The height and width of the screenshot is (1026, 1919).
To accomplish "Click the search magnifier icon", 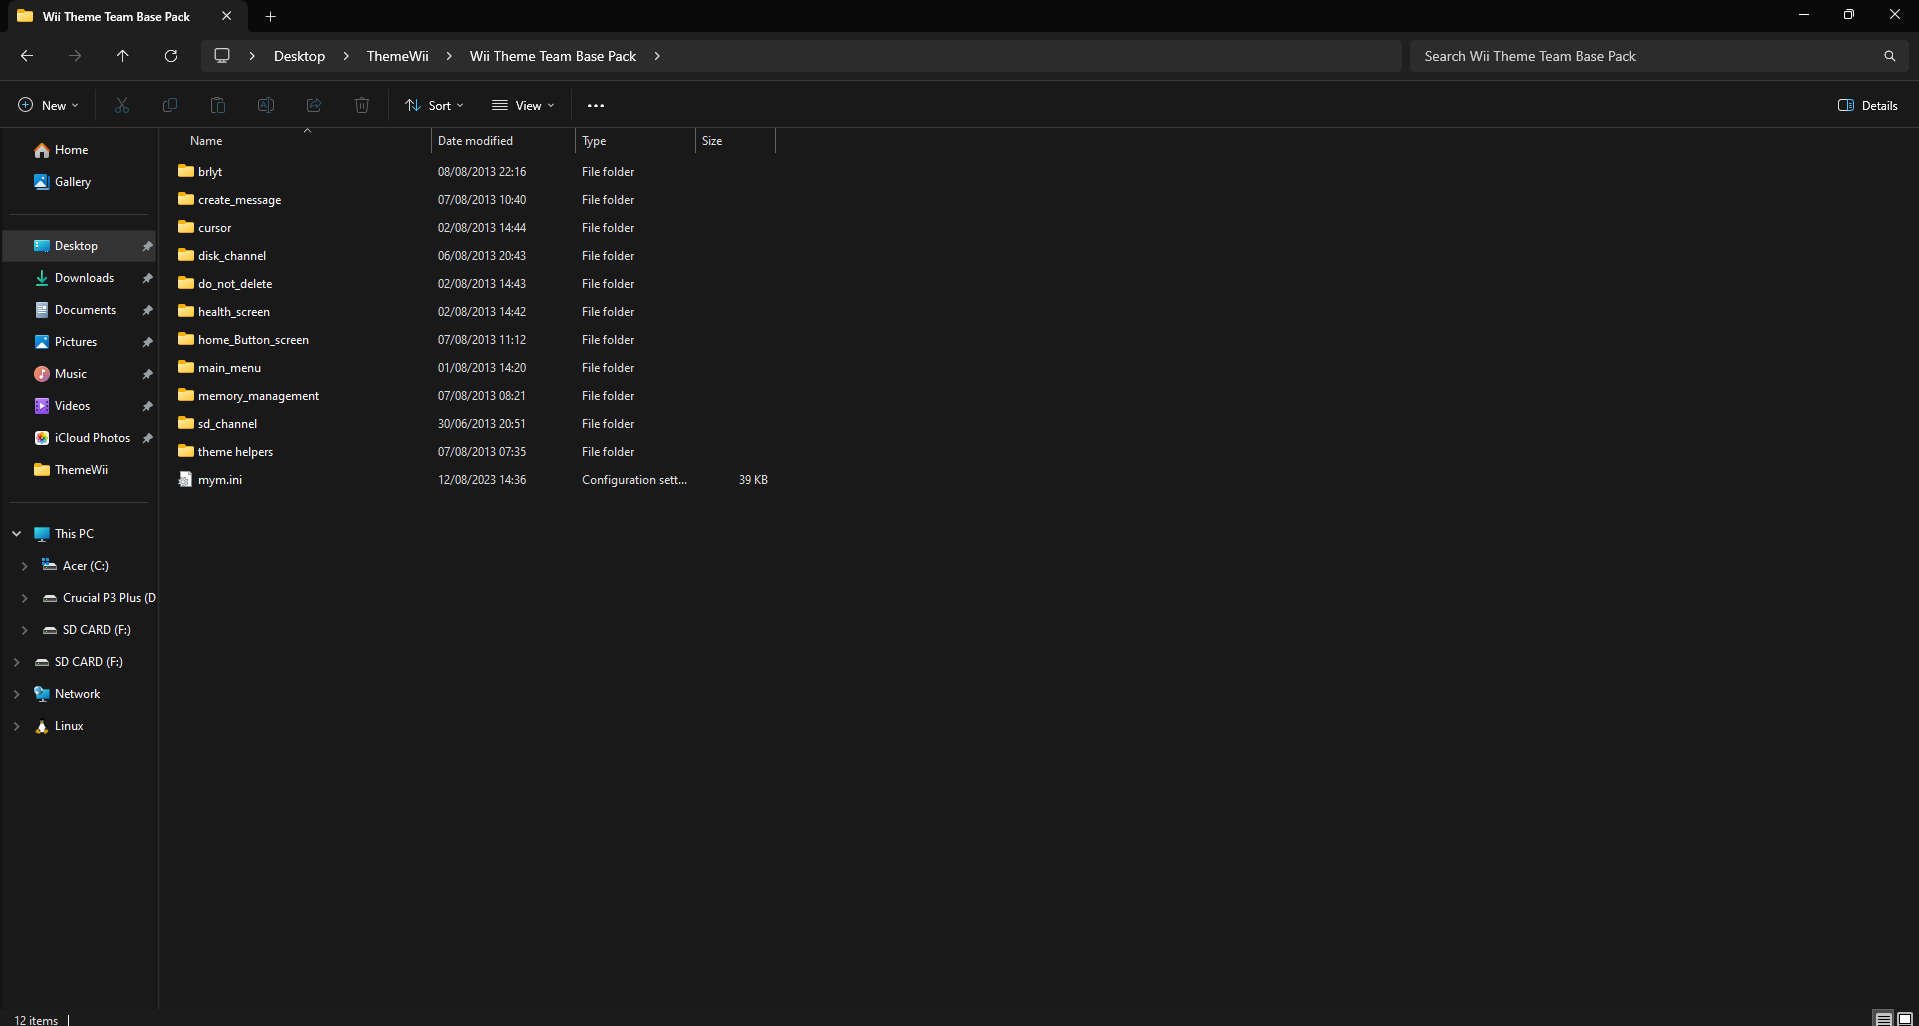I will point(1889,56).
